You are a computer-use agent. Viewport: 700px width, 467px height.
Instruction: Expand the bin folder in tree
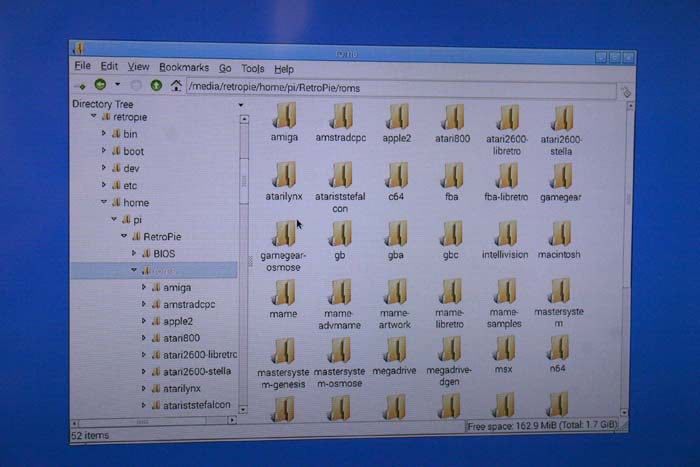click(103, 133)
